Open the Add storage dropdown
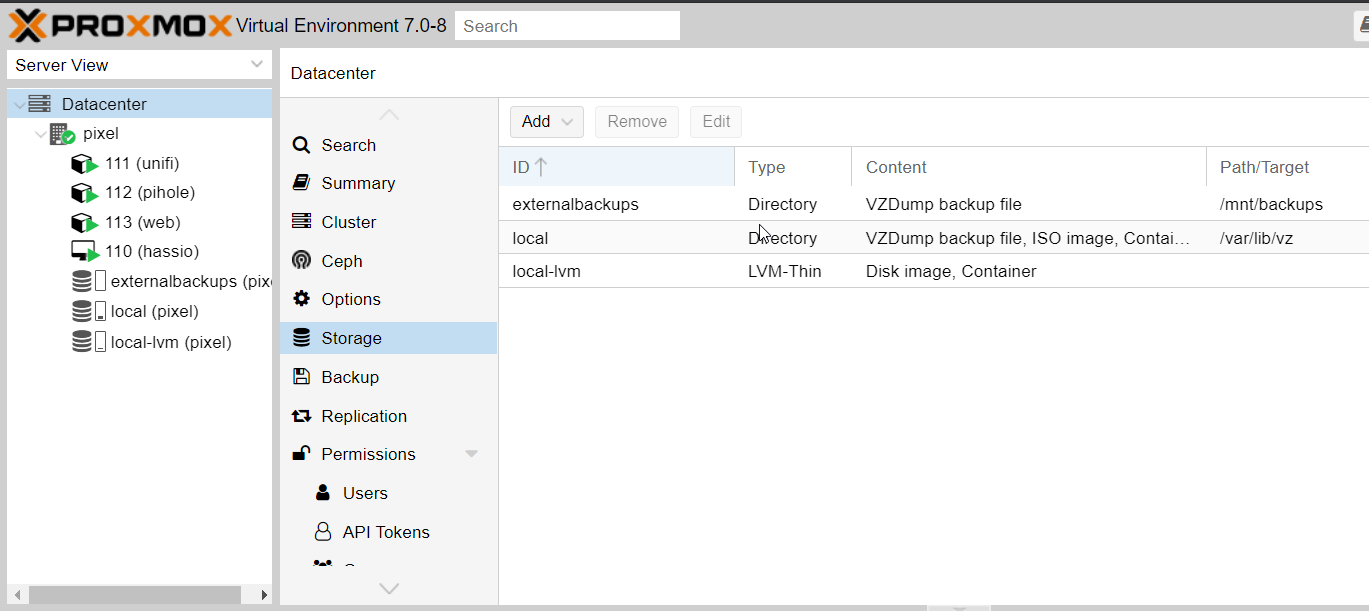This screenshot has height=611, width=1369. (x=547, y=122)
